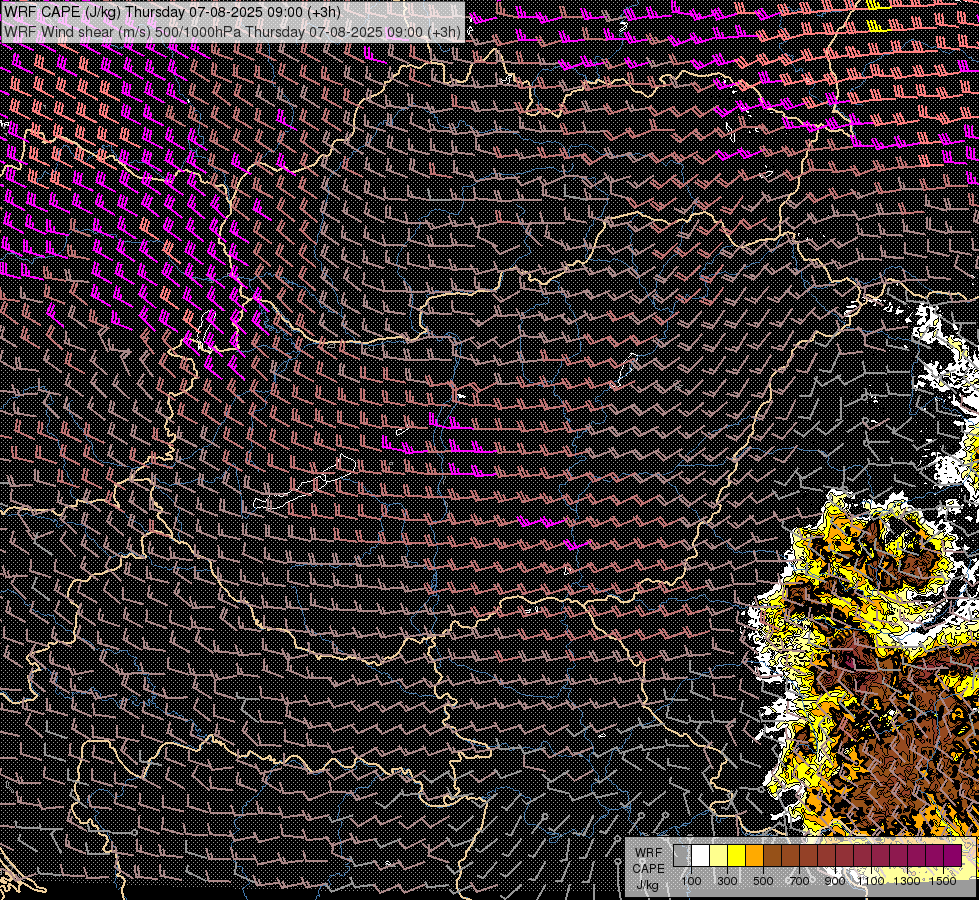Image resolution: width=979 pixels, height=900 pixels.
Task: Click the 900 legend value
Action: 835,881
